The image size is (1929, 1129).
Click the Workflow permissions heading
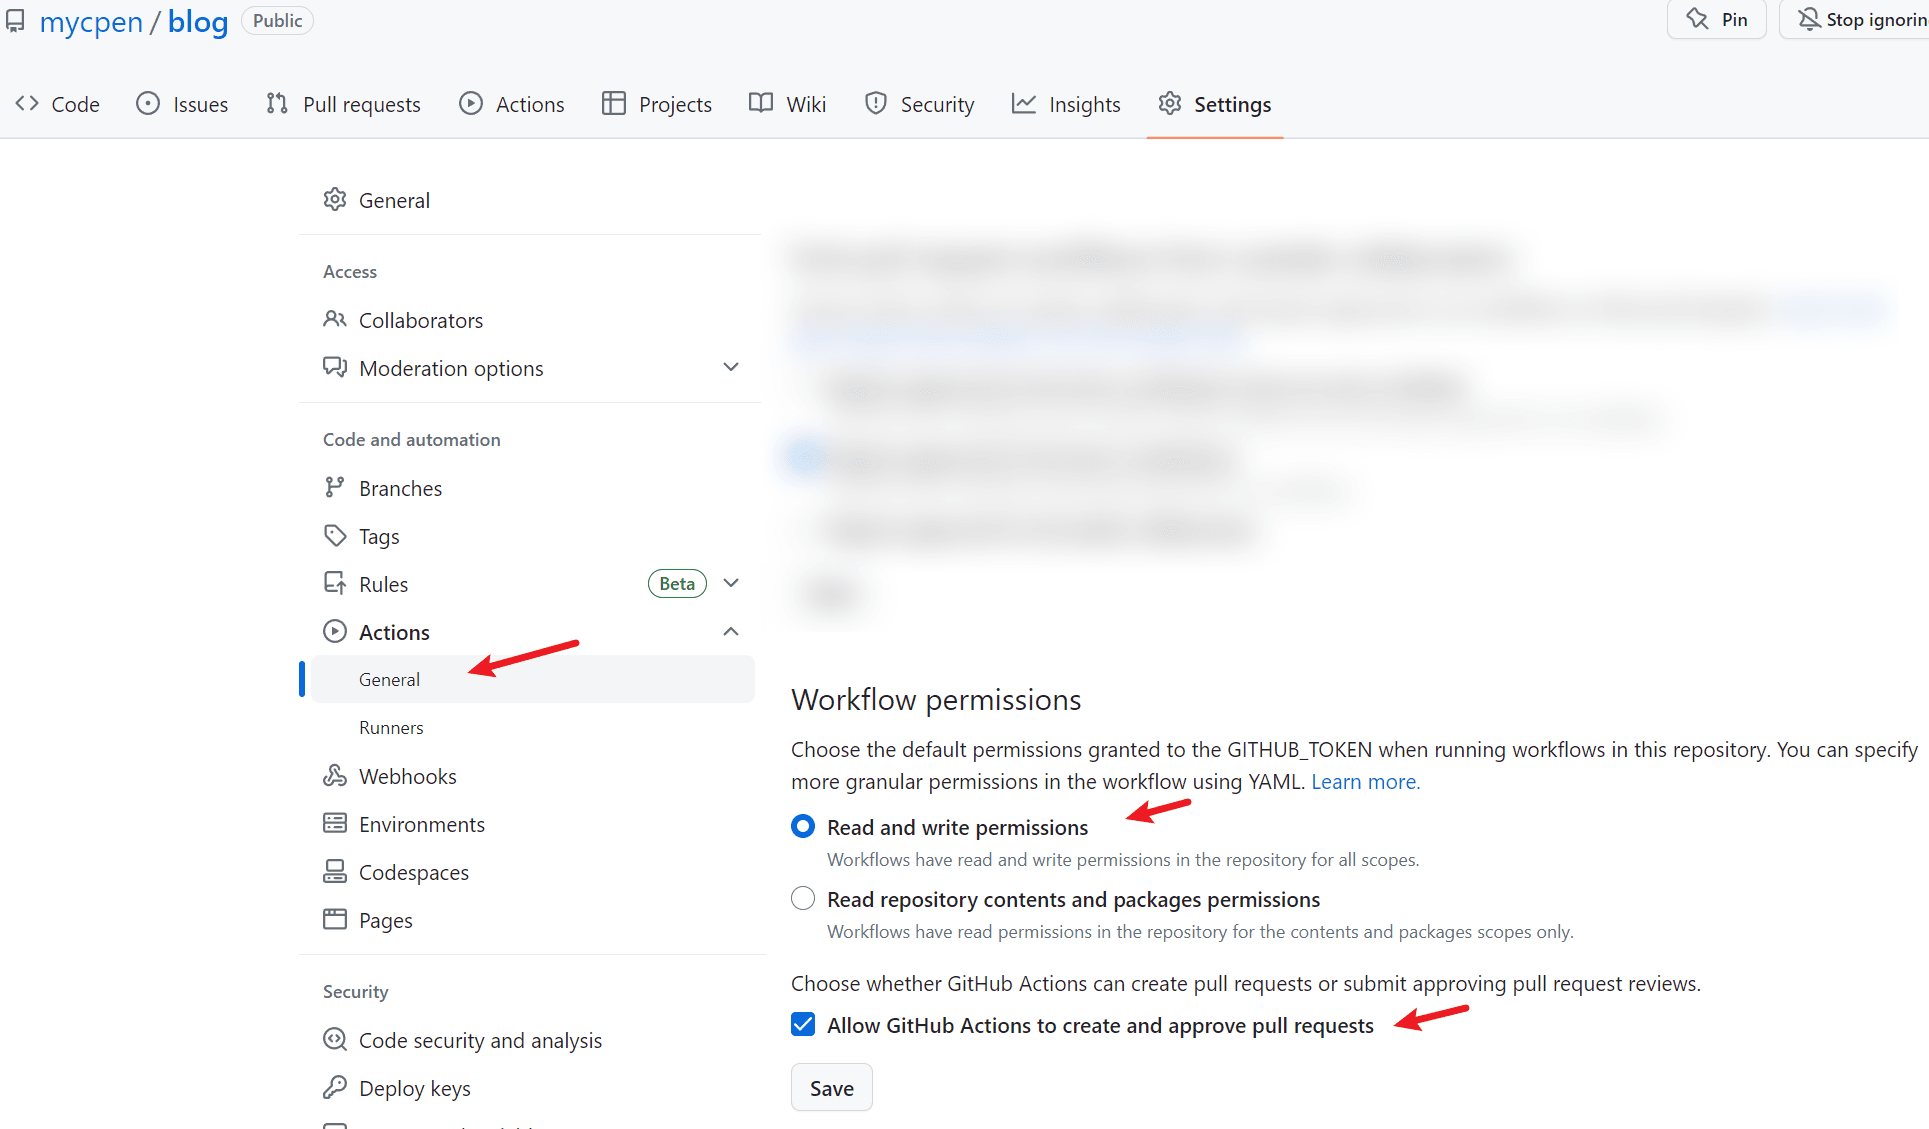pos(936,699)
